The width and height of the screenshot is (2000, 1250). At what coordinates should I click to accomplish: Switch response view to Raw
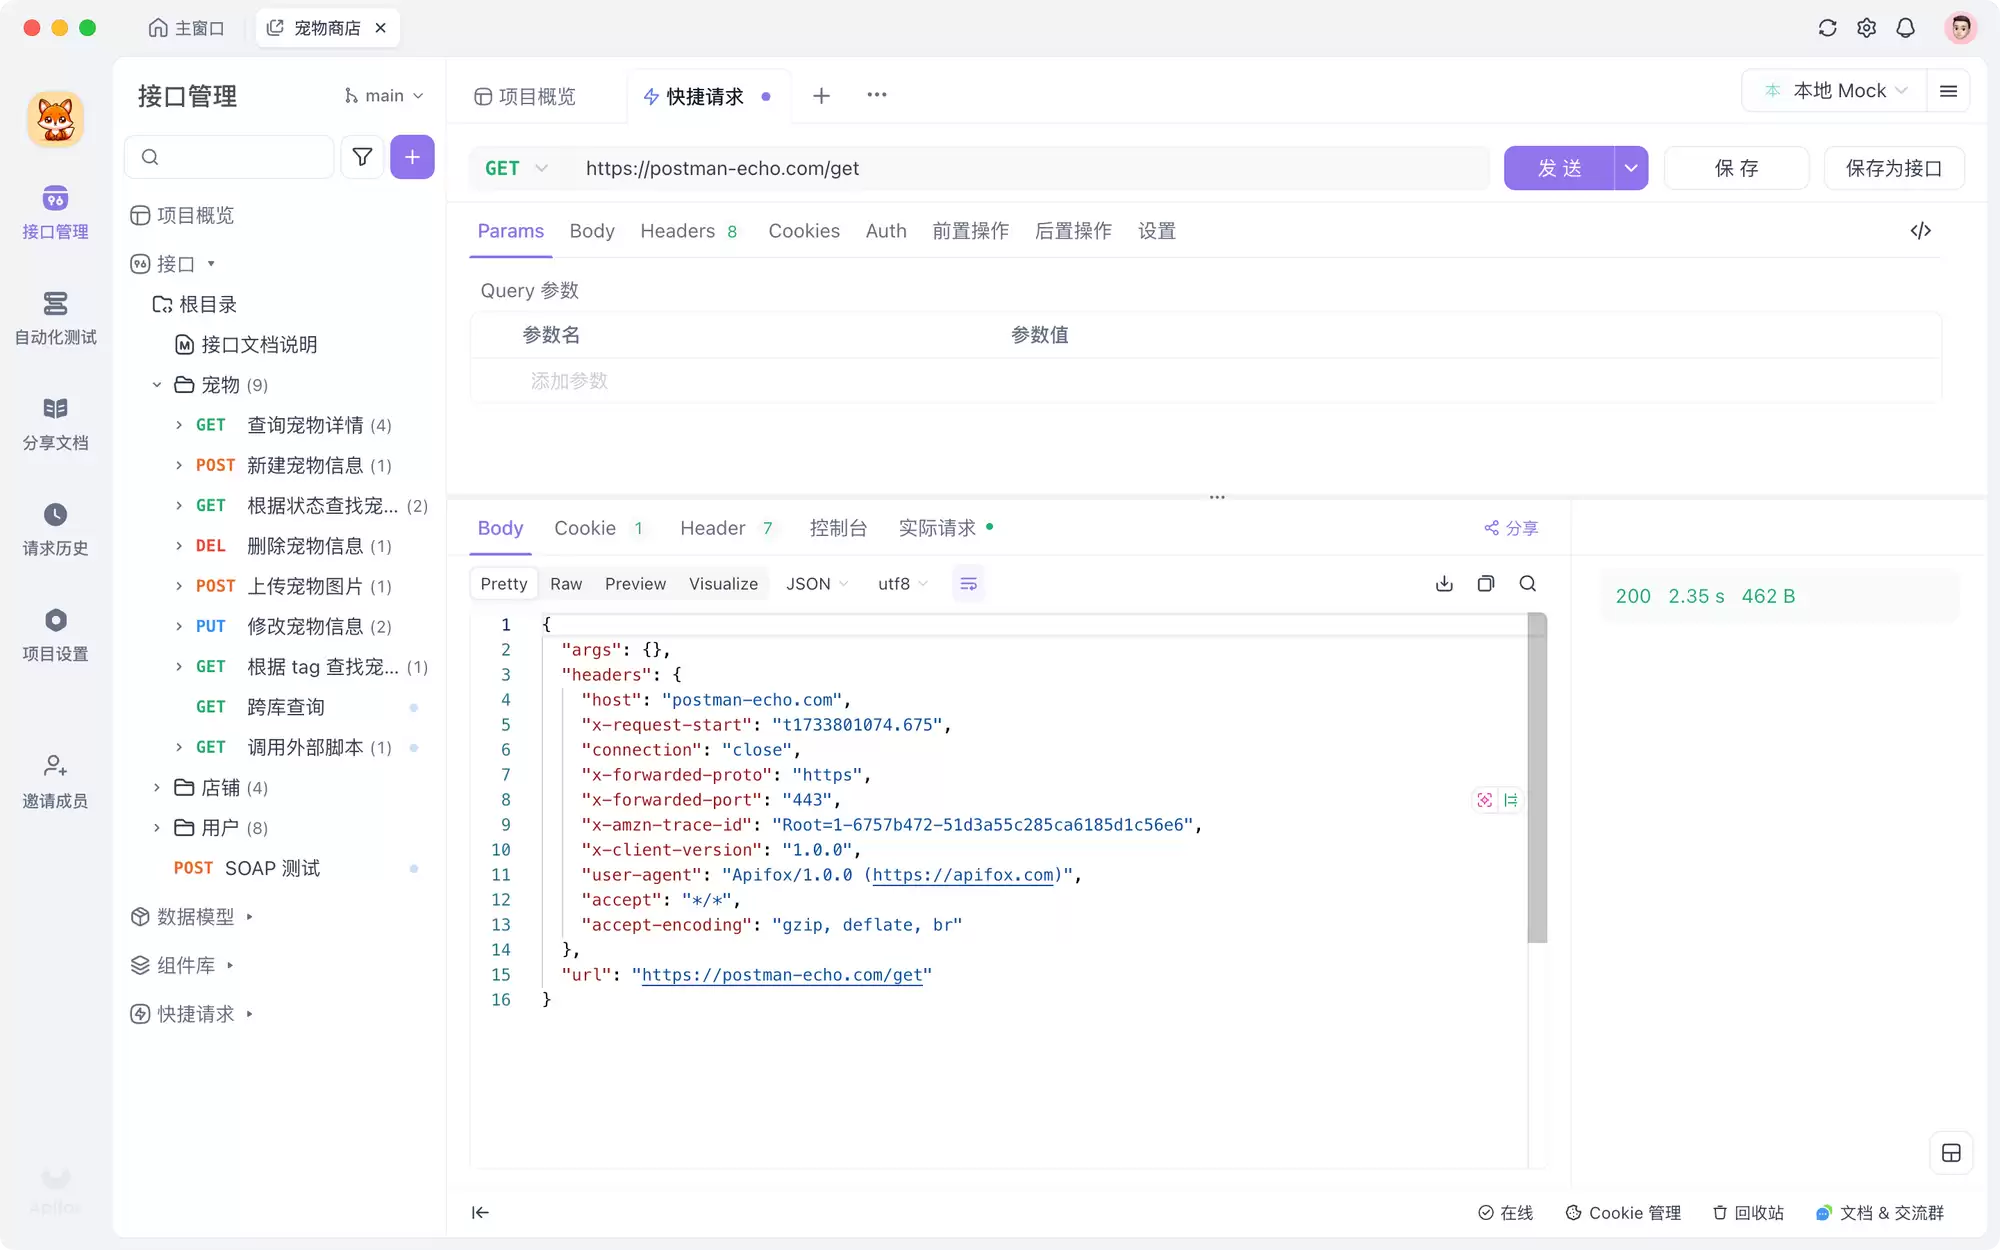[x=566, y=584]
